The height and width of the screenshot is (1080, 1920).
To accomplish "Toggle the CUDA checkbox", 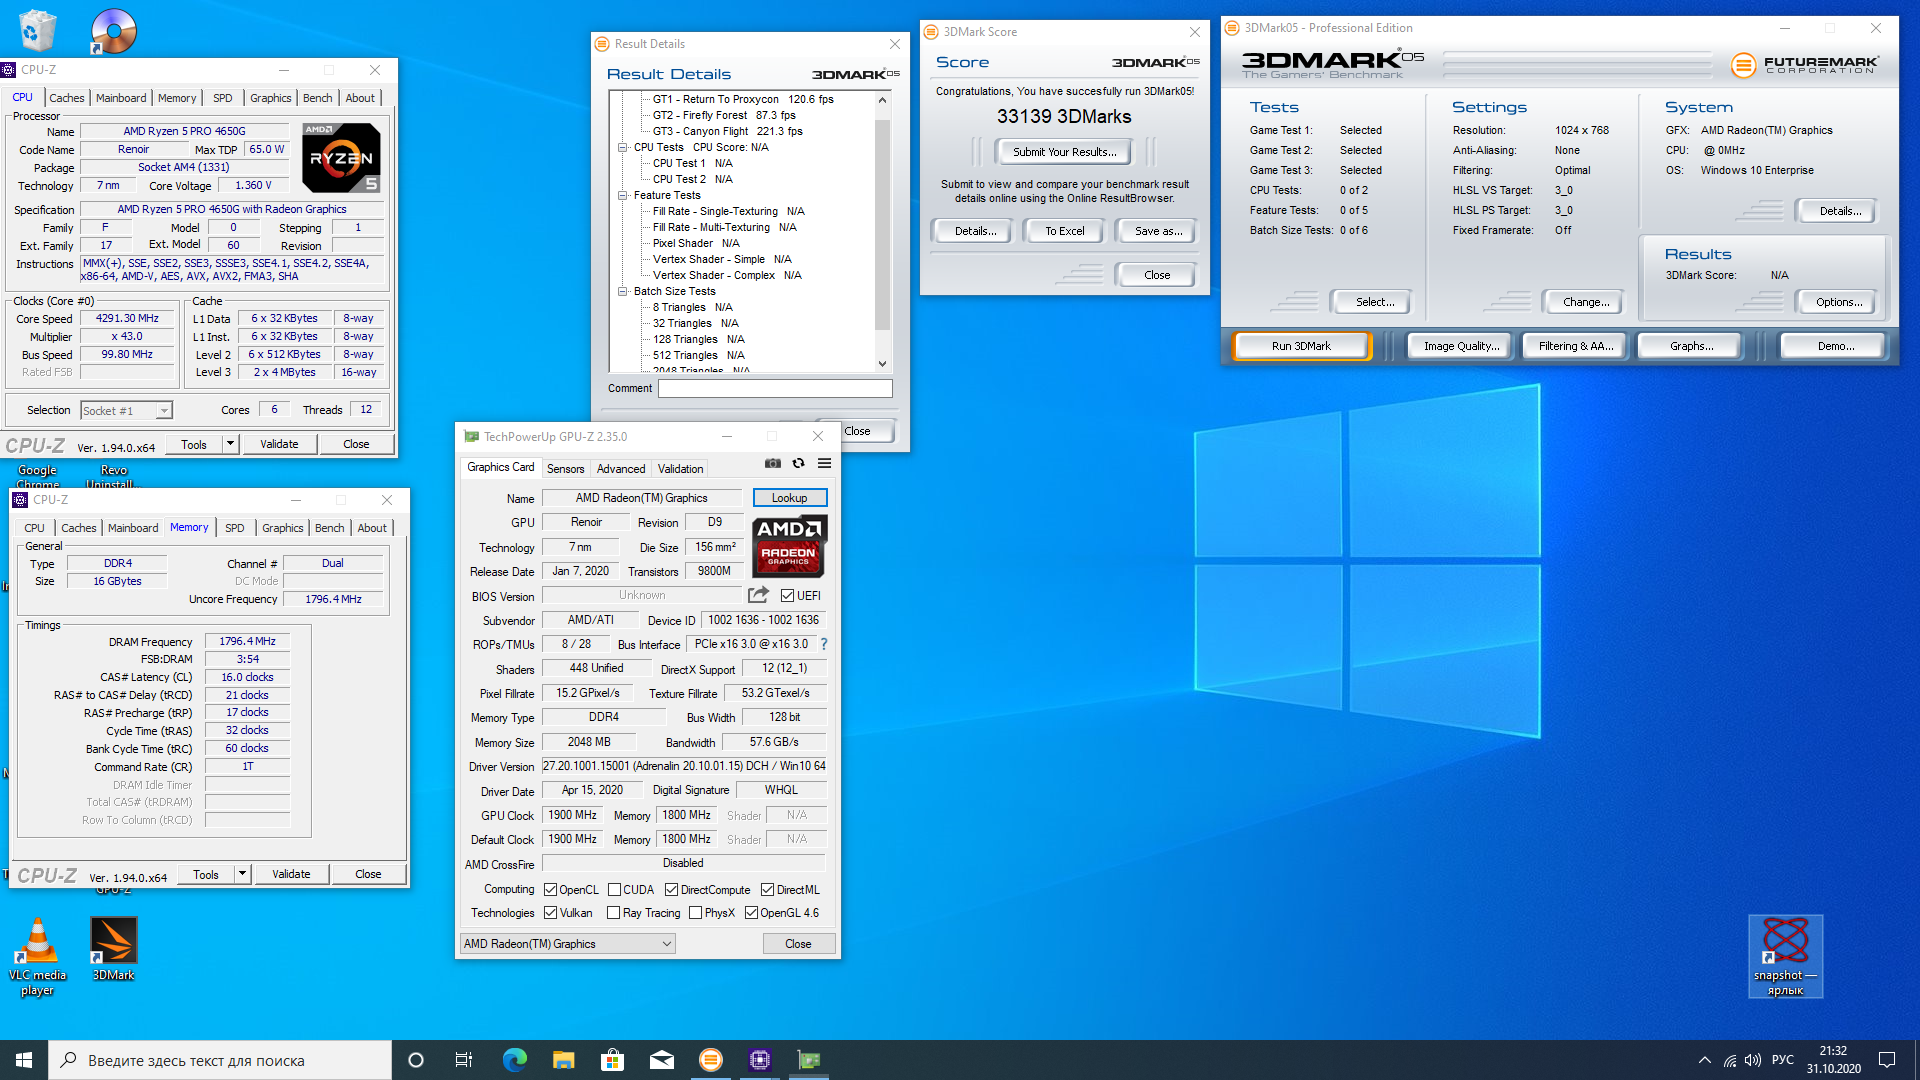I will (x=614, y=890).
